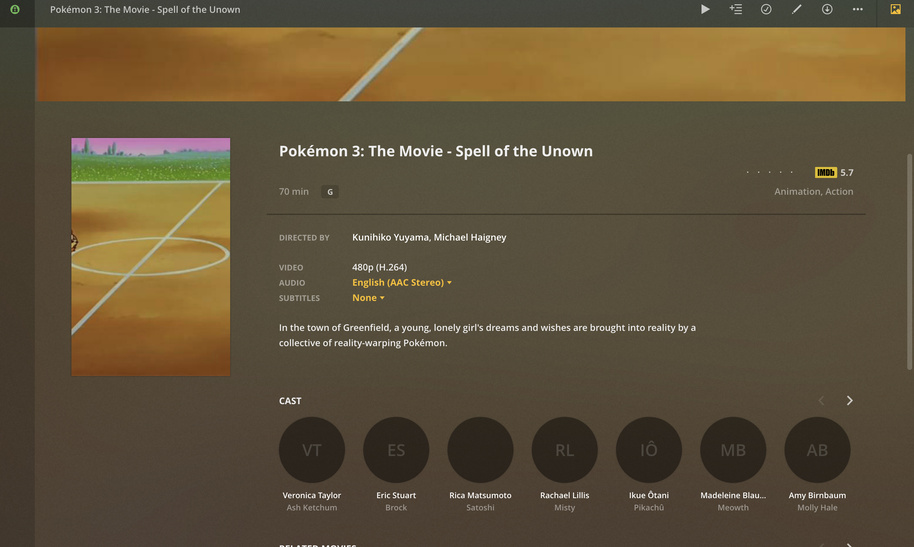The image size is (914, 547).
Task: Show next cast members with right arrow
Action: pos(849,401)
